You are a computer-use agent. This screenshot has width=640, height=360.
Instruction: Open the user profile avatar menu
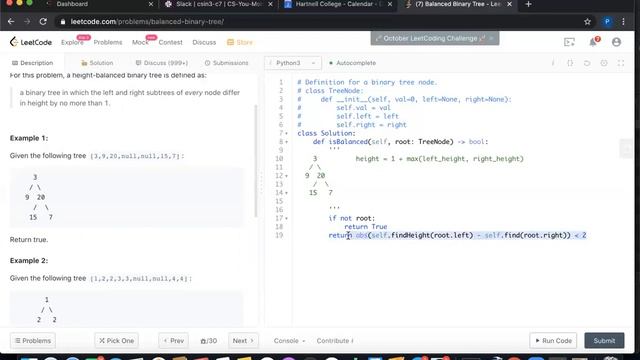pos(616,42)
